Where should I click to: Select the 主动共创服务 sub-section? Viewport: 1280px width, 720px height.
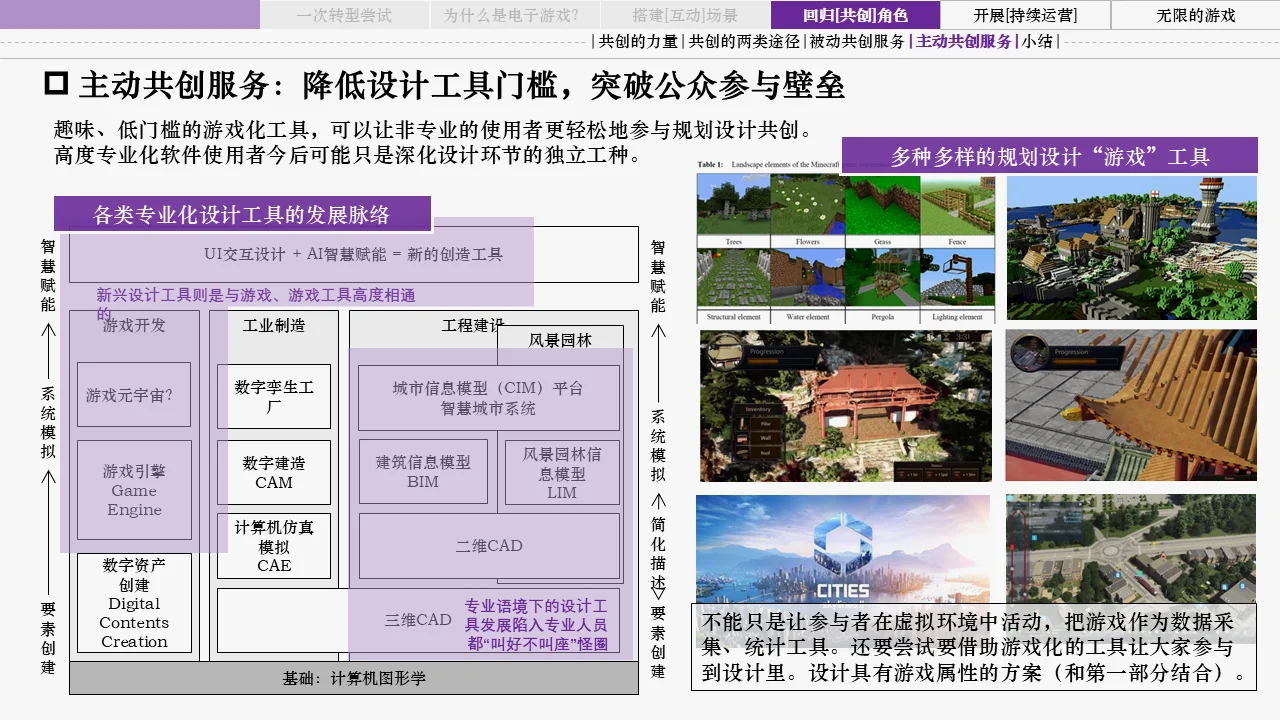(964, 41)
